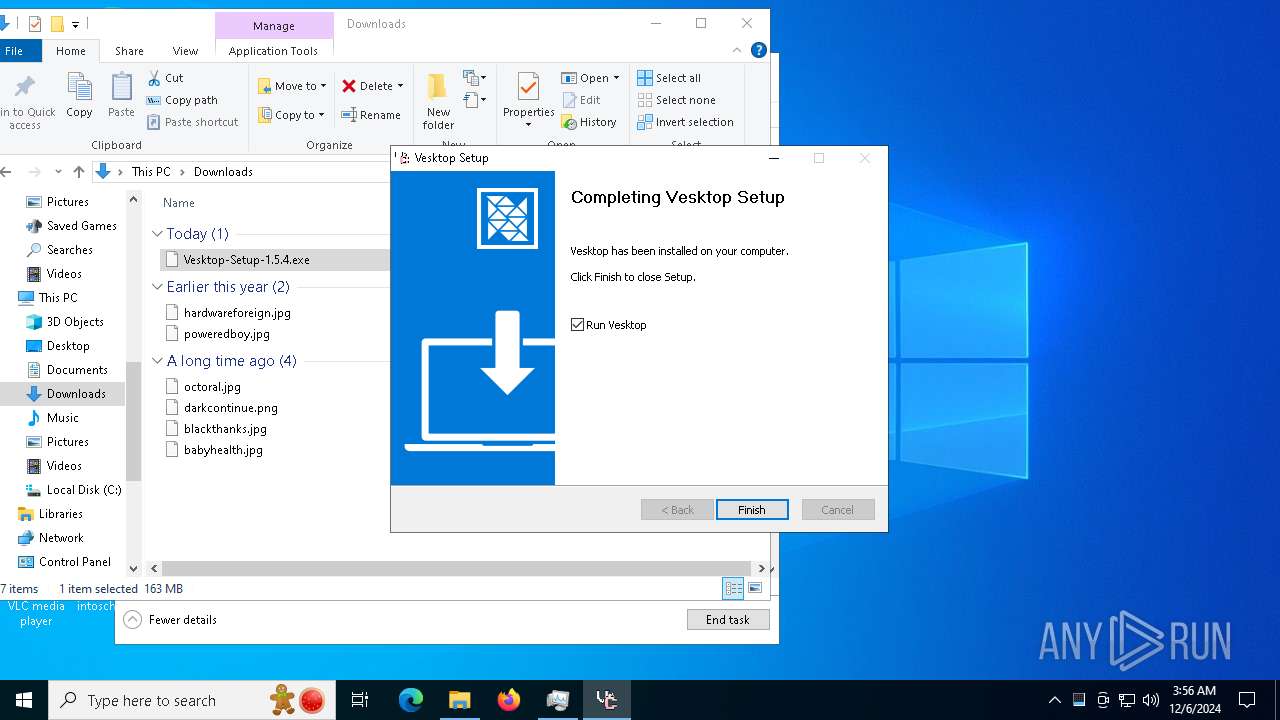This screenshot has height=720, width=1280.
Task: Collapse the A long time ago (4) group
Action: click(x=157, y=361)
